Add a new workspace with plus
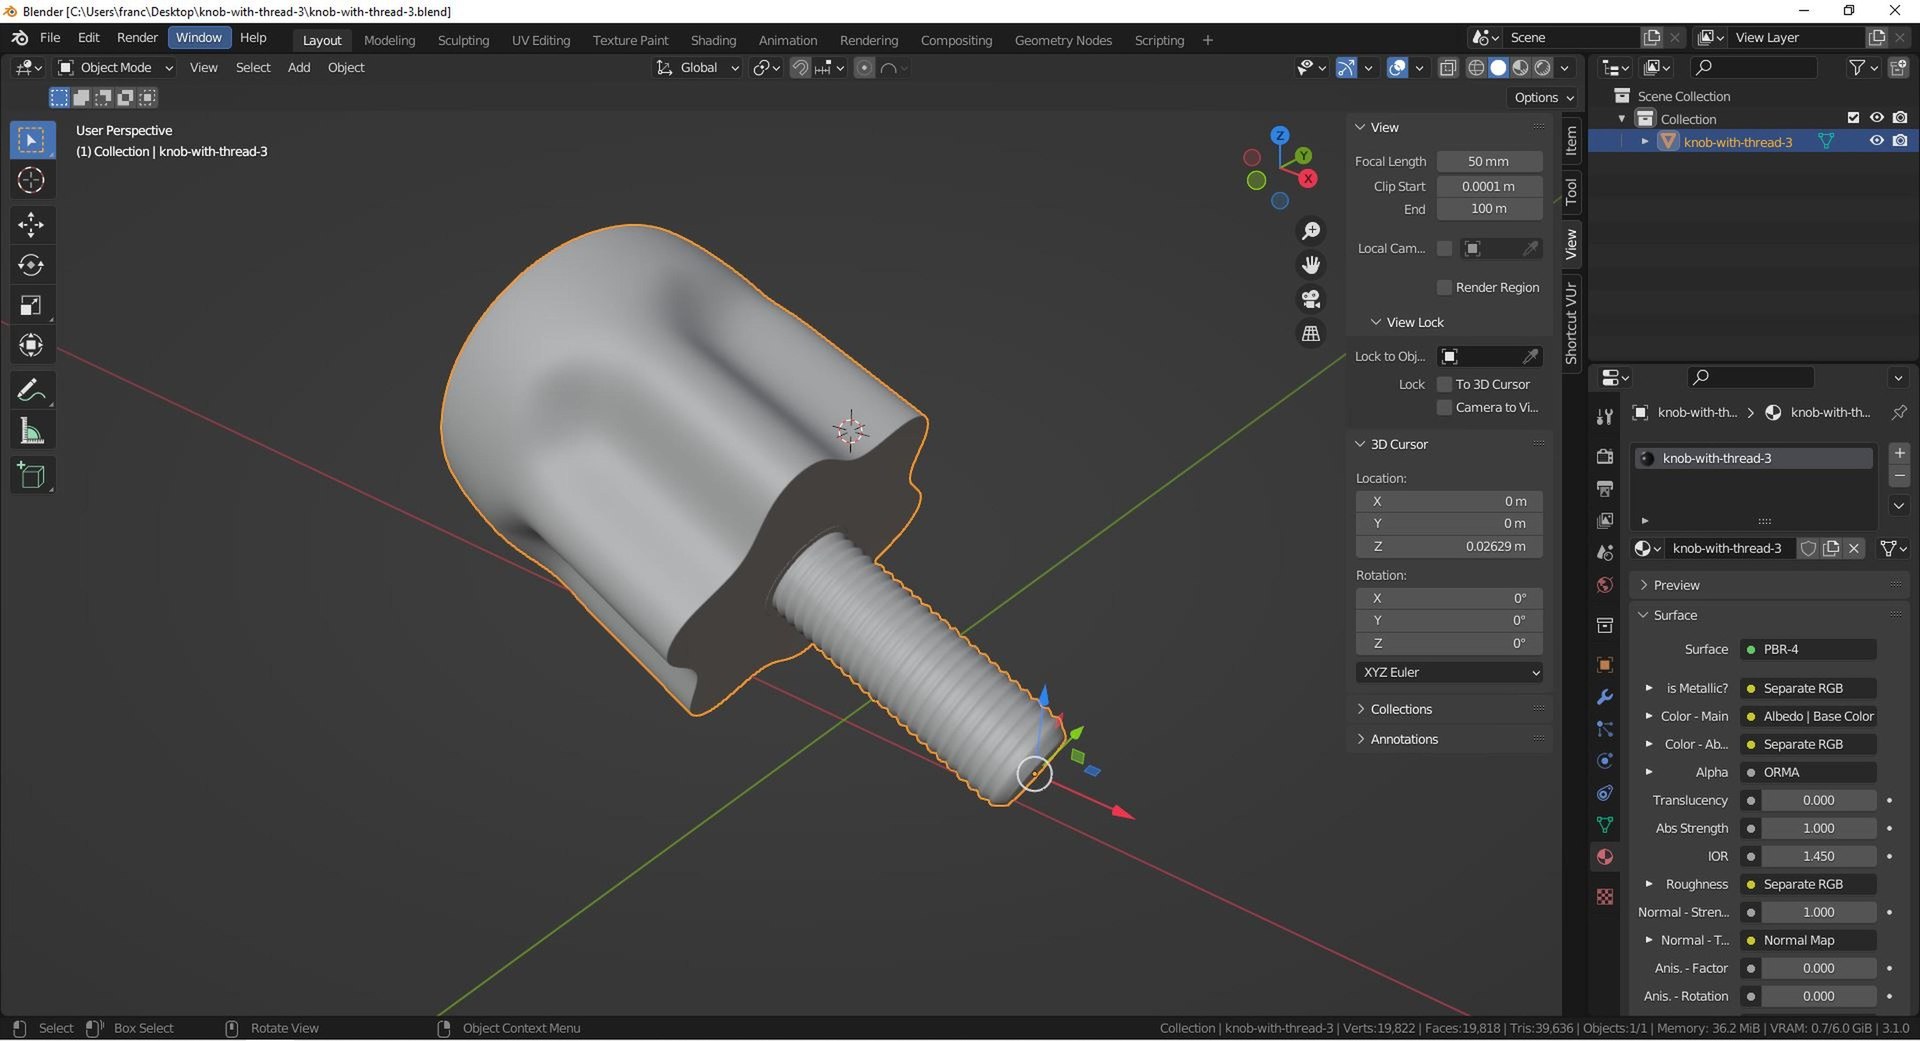 1208,40
